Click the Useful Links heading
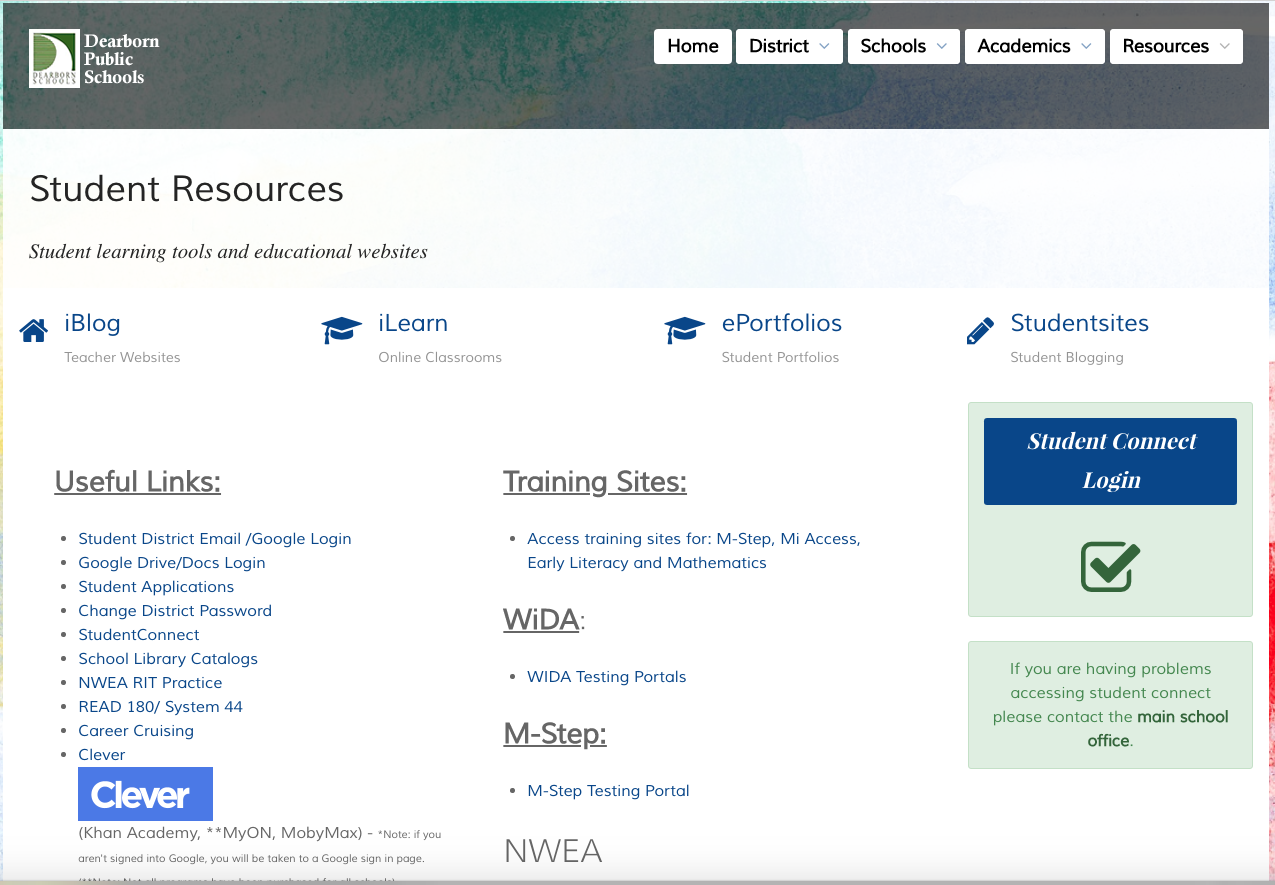This screenshot has width=1275, height=885. coord(138,481)
